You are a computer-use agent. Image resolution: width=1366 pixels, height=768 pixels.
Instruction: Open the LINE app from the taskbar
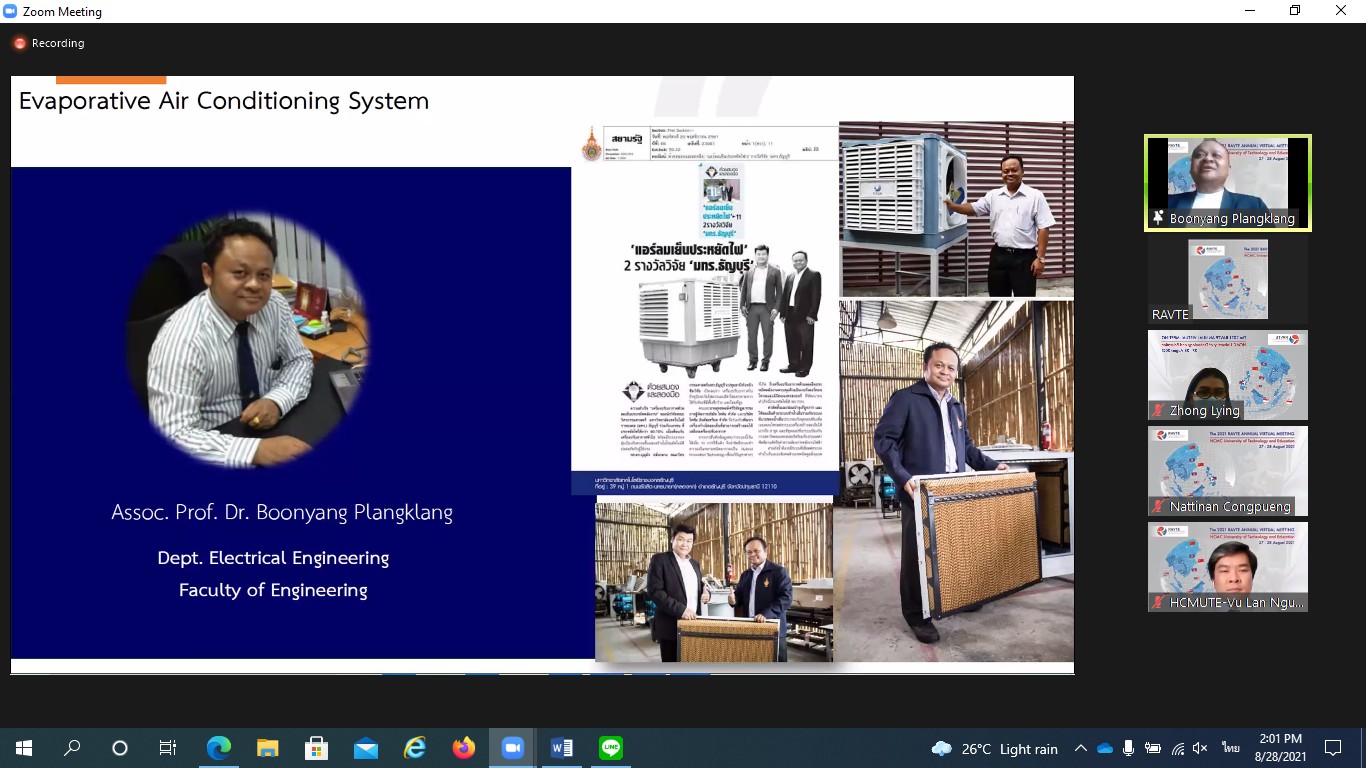pos(610,748)
